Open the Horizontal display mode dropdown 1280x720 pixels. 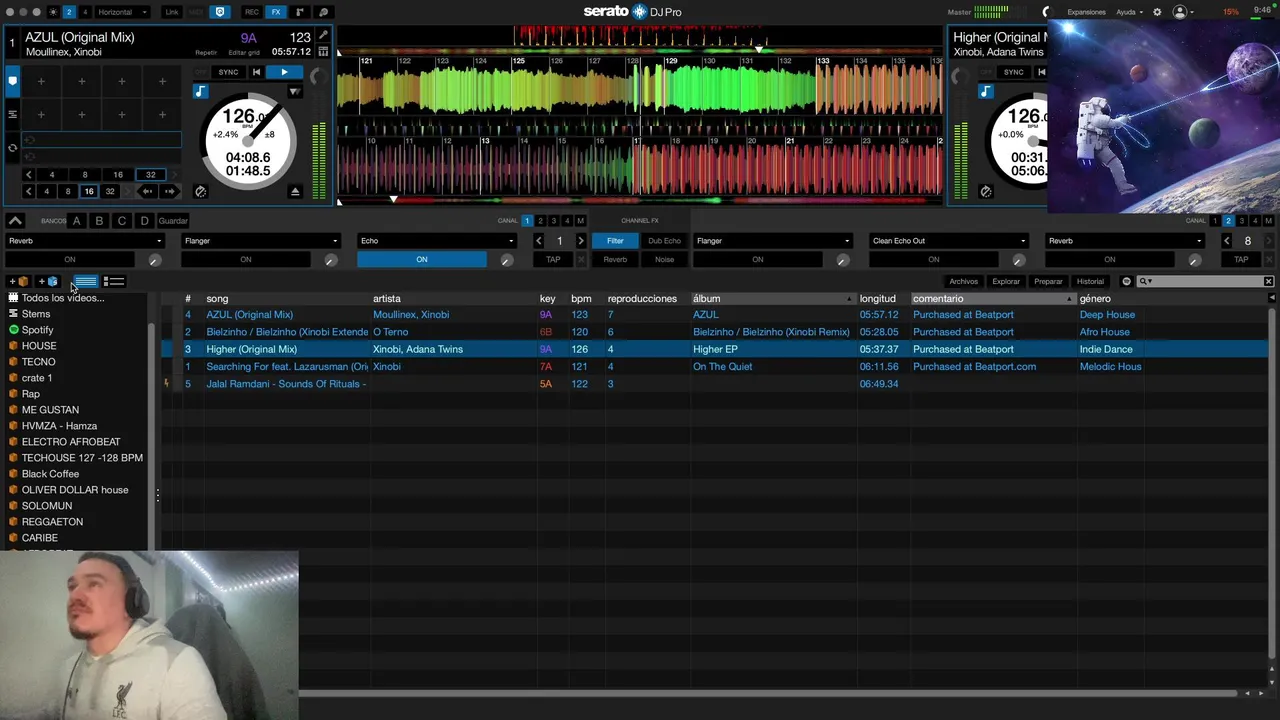click(x=123, y=12)
